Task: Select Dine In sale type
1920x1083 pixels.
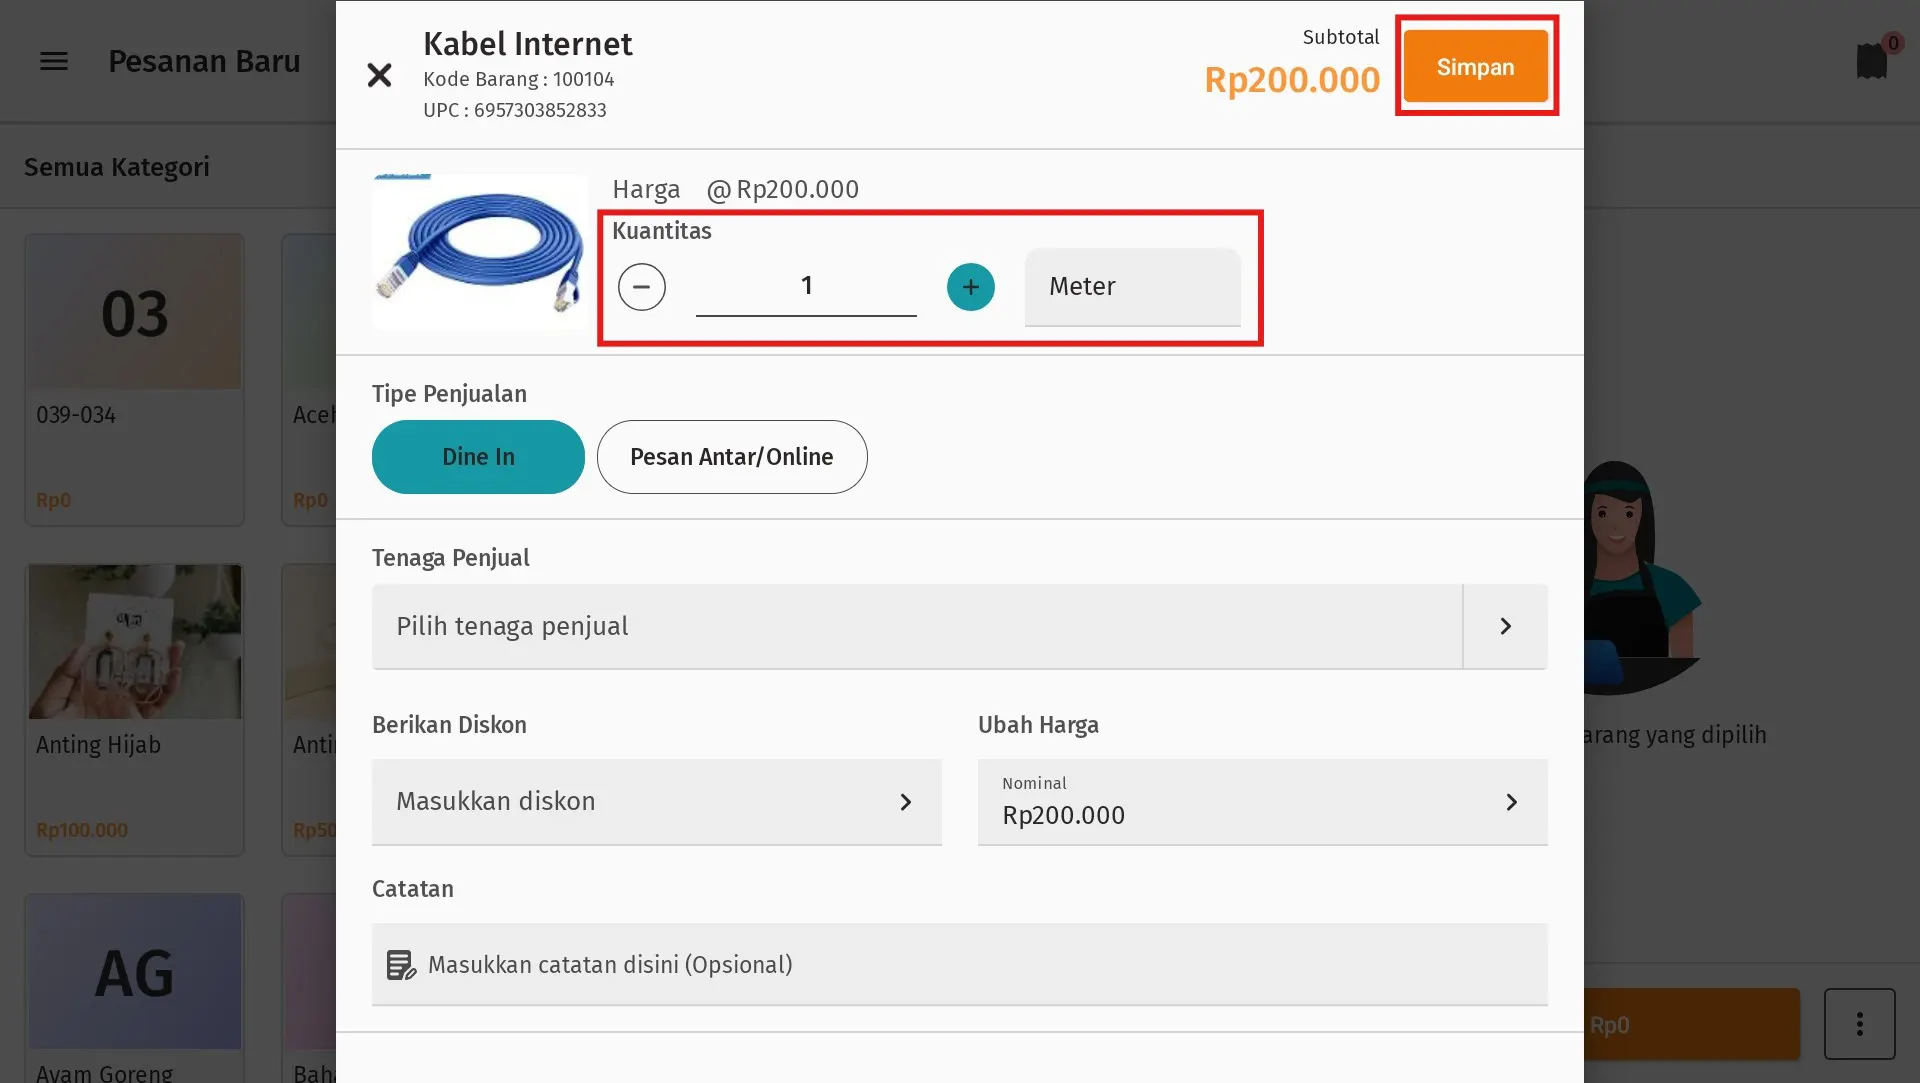Action: click(x=477, y=457)
